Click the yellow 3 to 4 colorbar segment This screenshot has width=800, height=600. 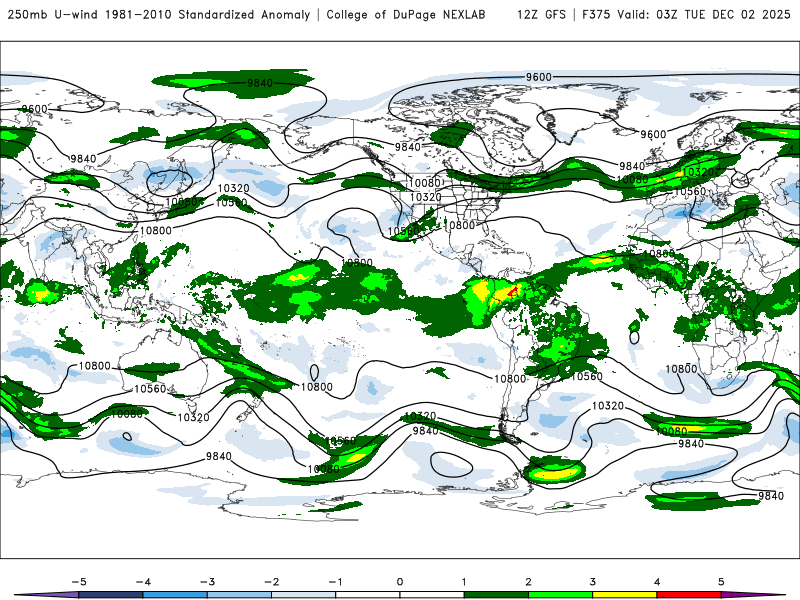tap(624, 595)
